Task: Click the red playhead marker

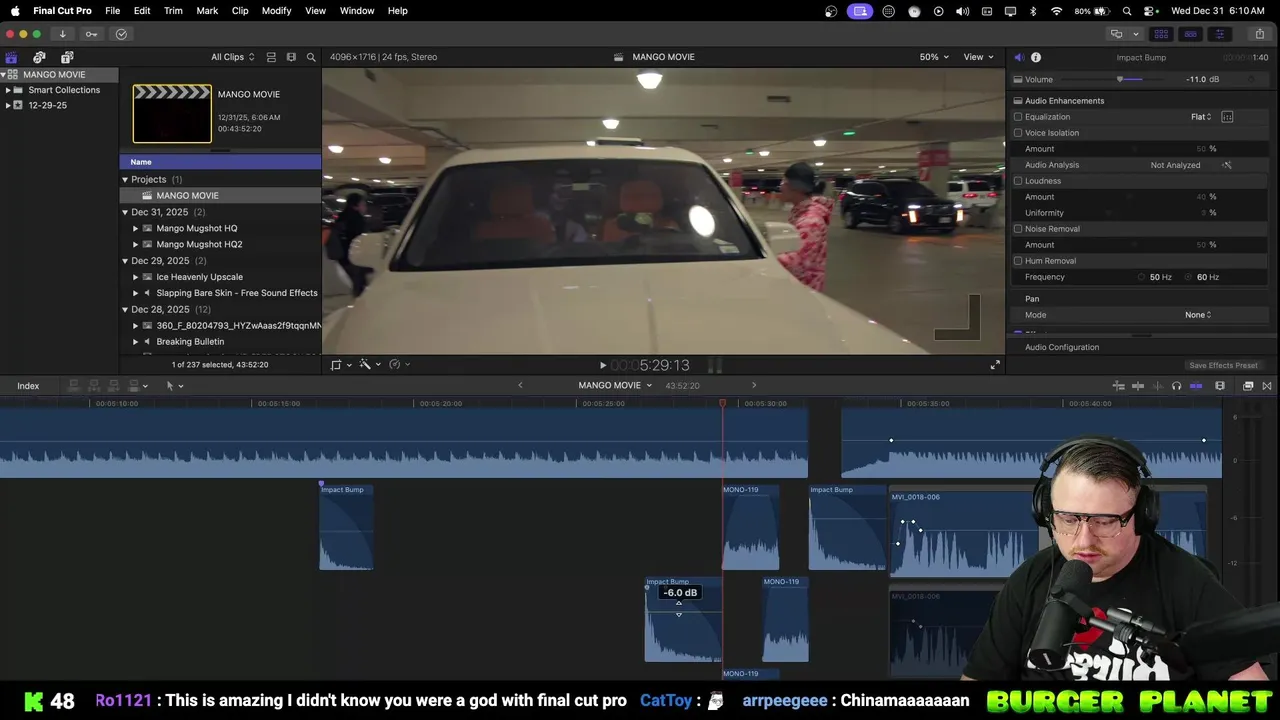Action: (723, 403)
